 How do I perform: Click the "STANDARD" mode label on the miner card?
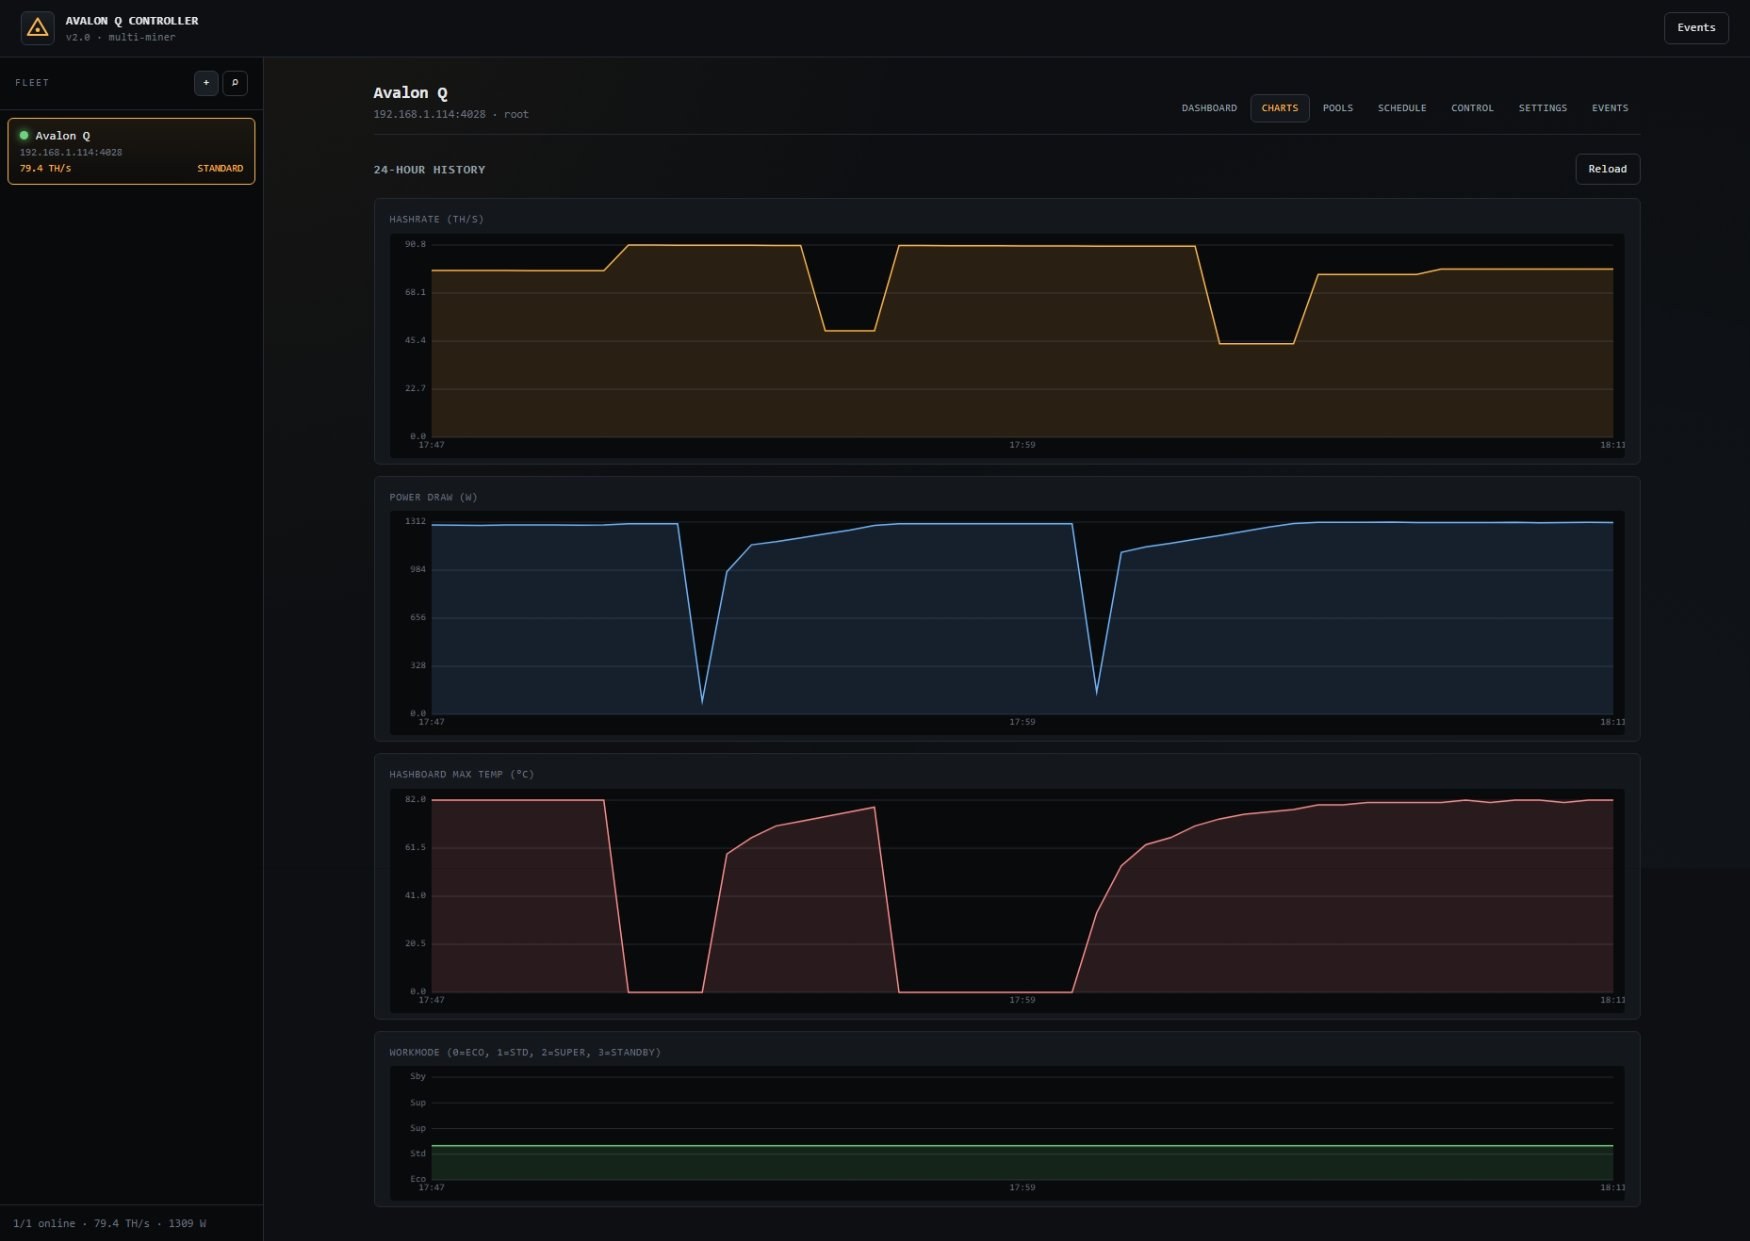click(x=220, y=169)
